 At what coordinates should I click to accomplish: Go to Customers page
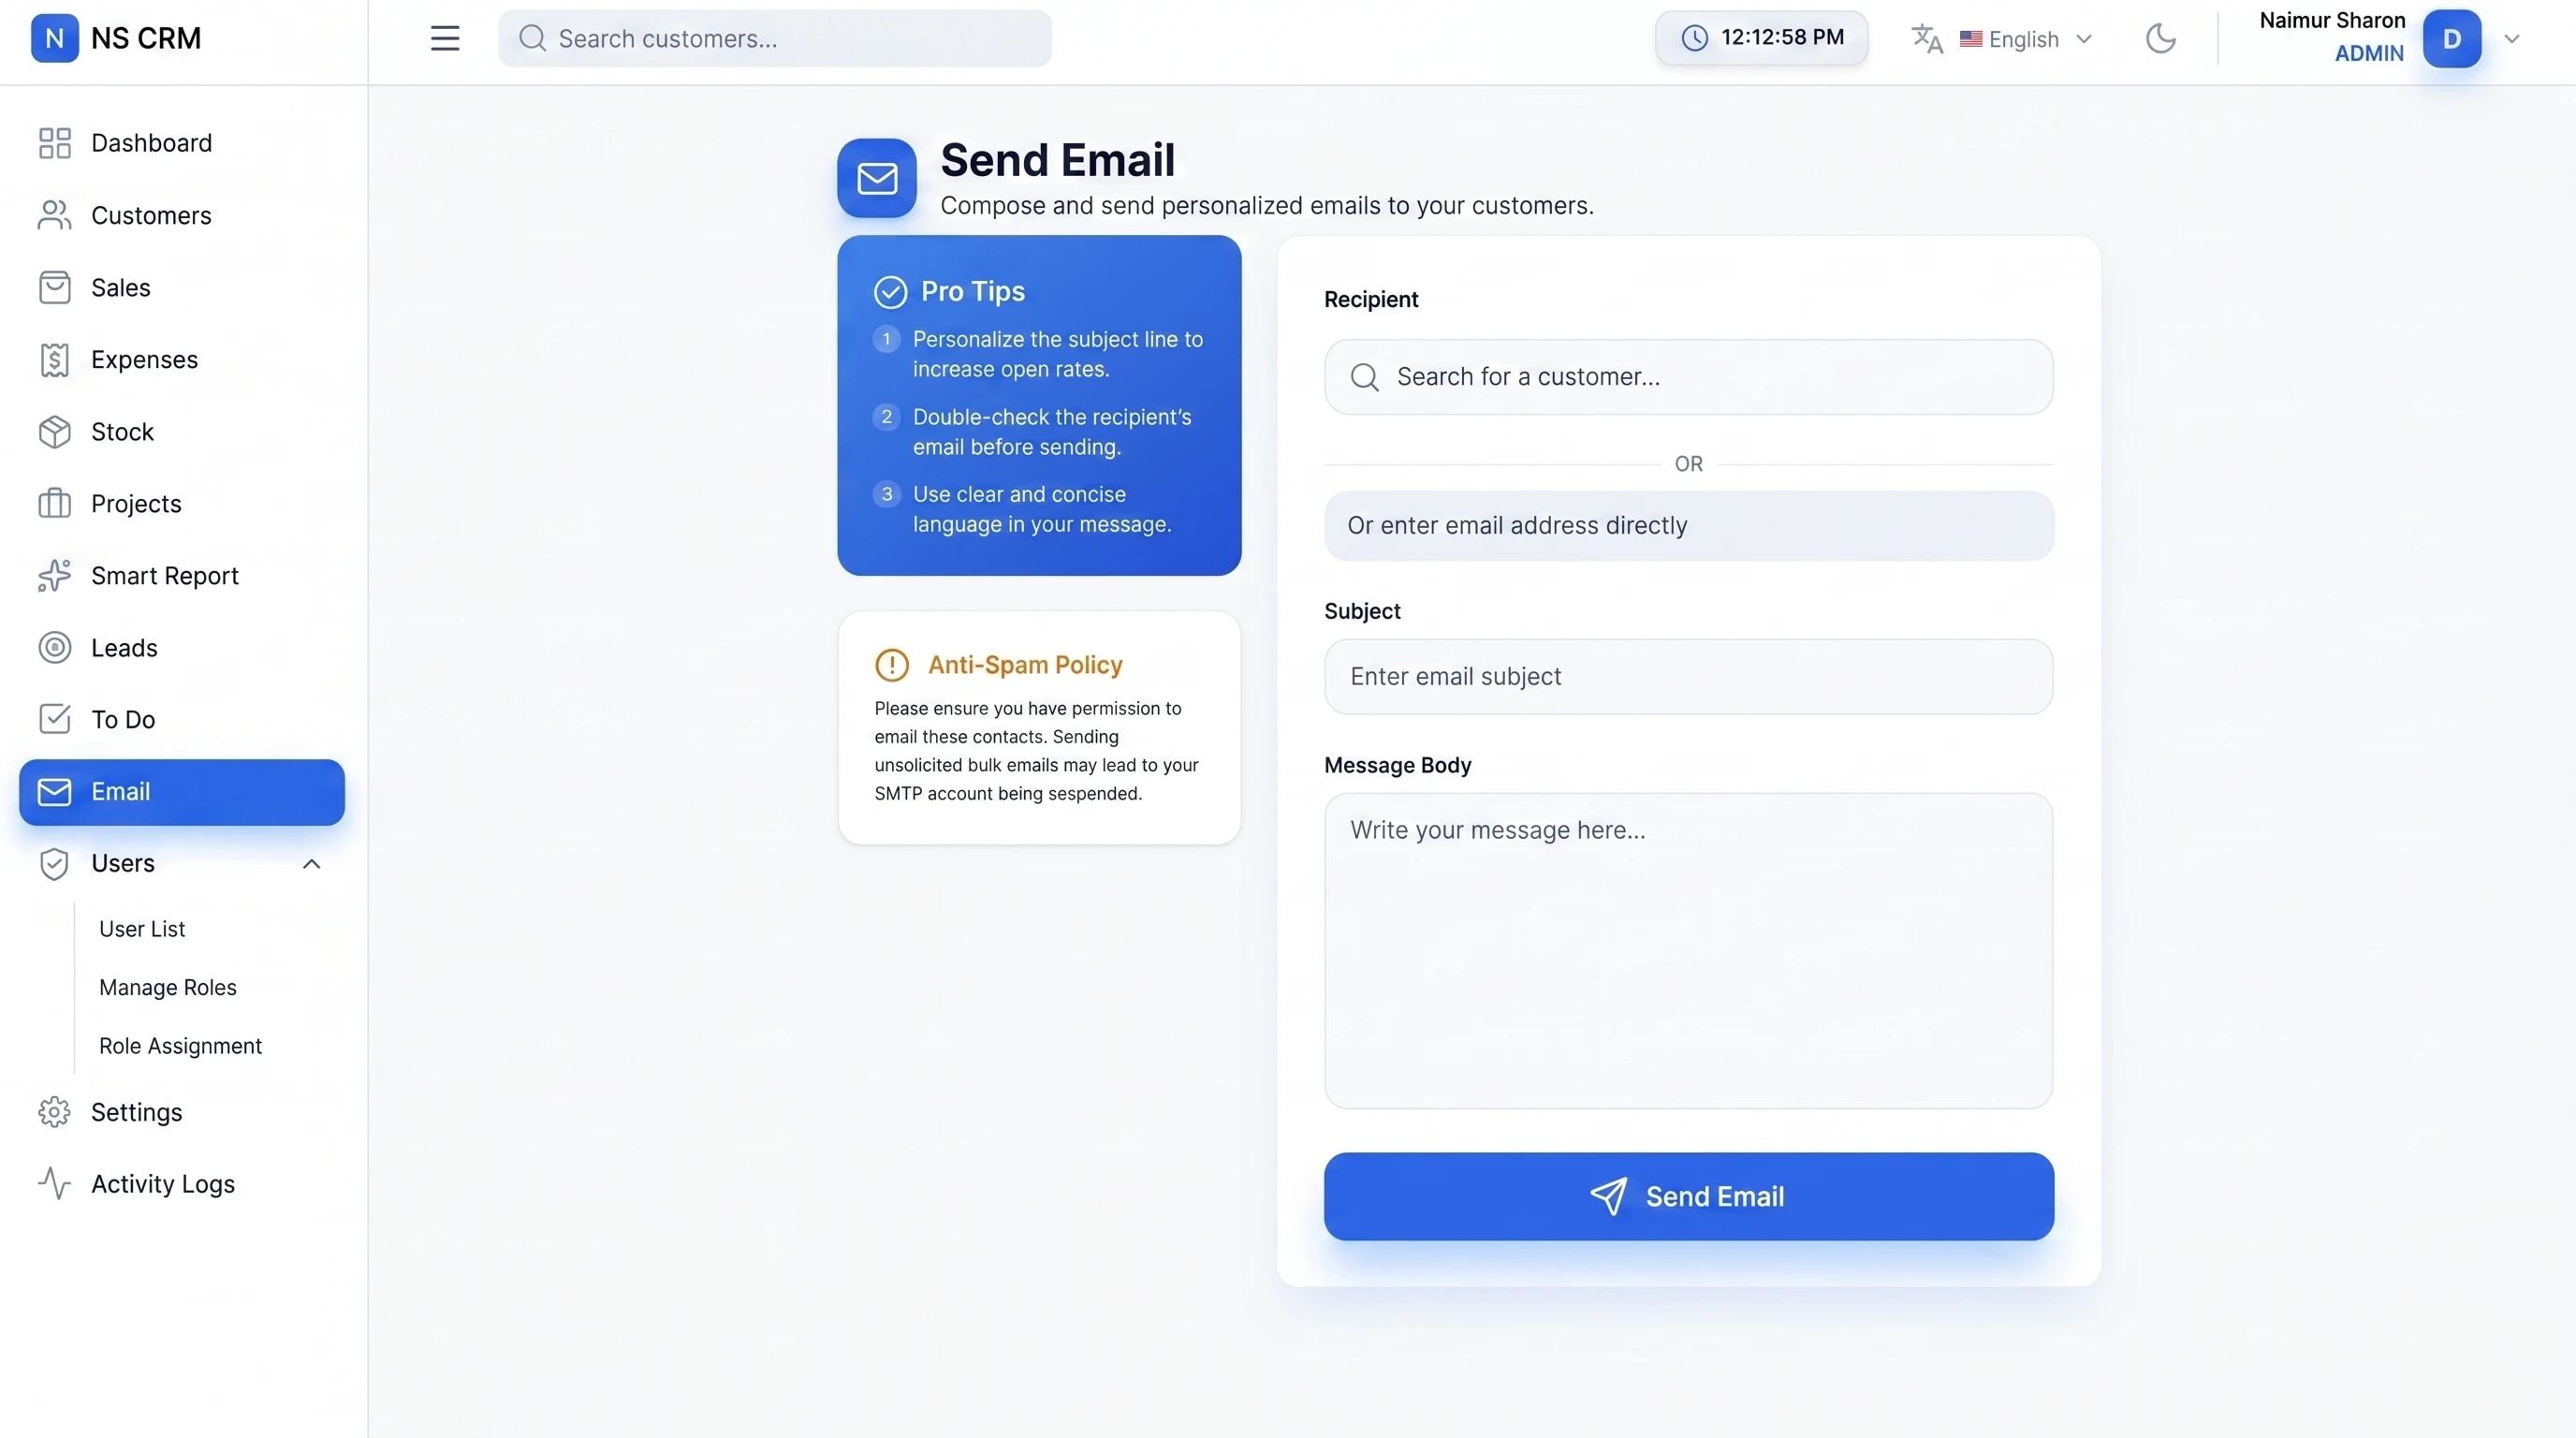[182, 215]
